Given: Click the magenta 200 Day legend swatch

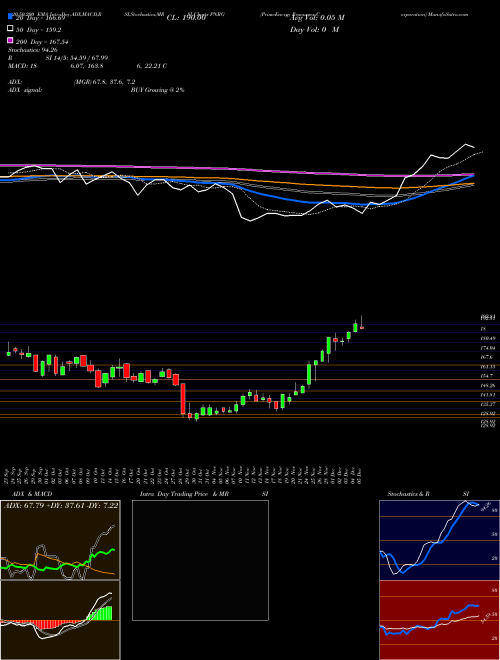Looking at the screenshot, I should tap(11, 40).
